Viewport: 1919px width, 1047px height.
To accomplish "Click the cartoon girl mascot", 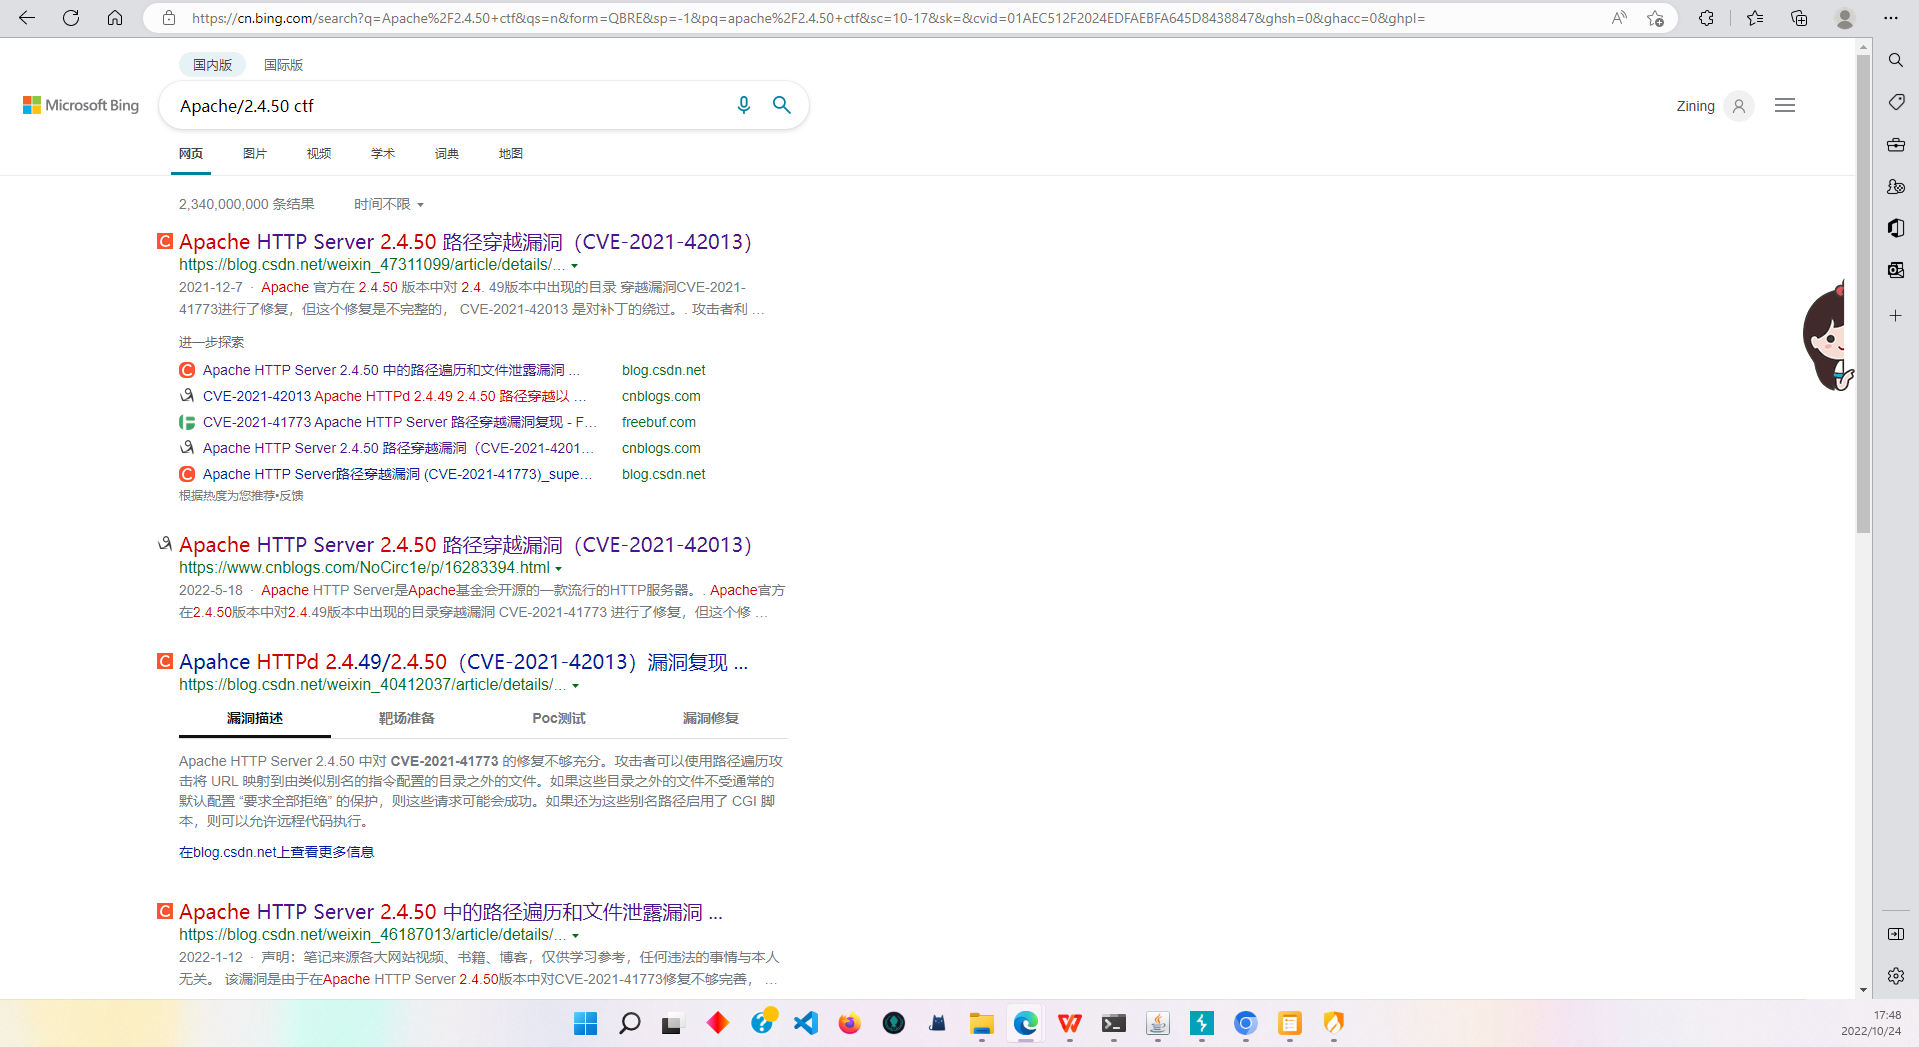I will pos(1829,336).
